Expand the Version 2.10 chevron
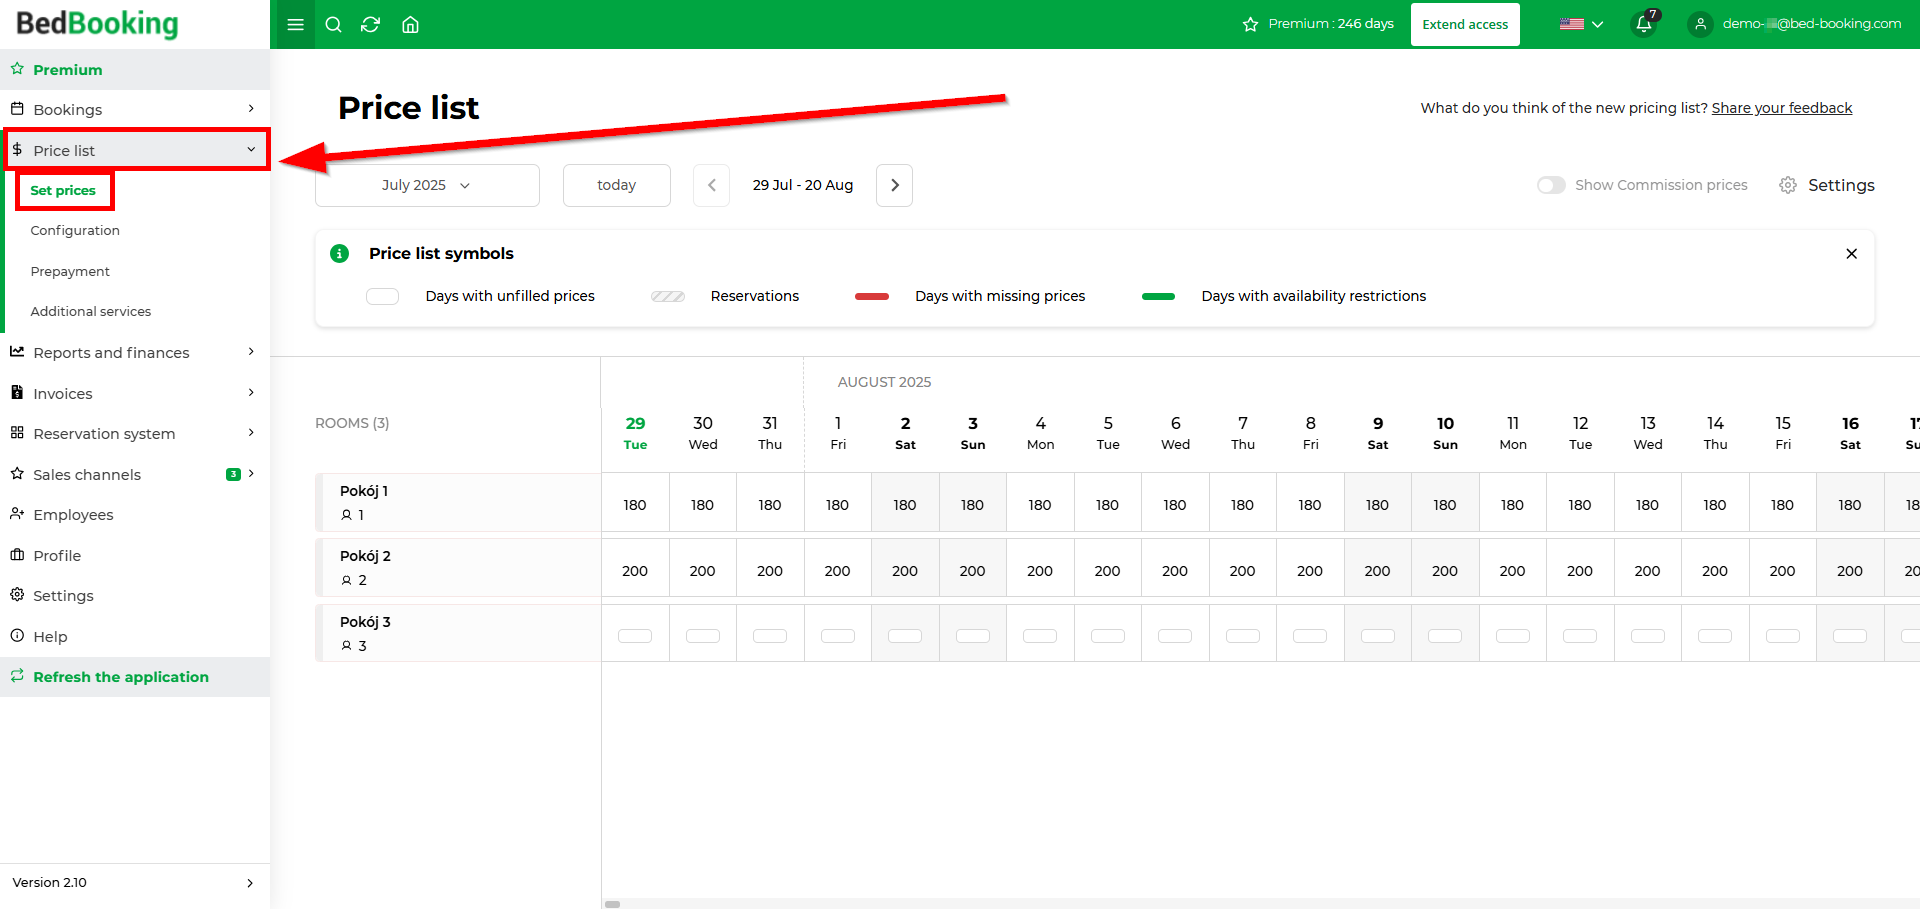1920x909 pixels. 250,883
